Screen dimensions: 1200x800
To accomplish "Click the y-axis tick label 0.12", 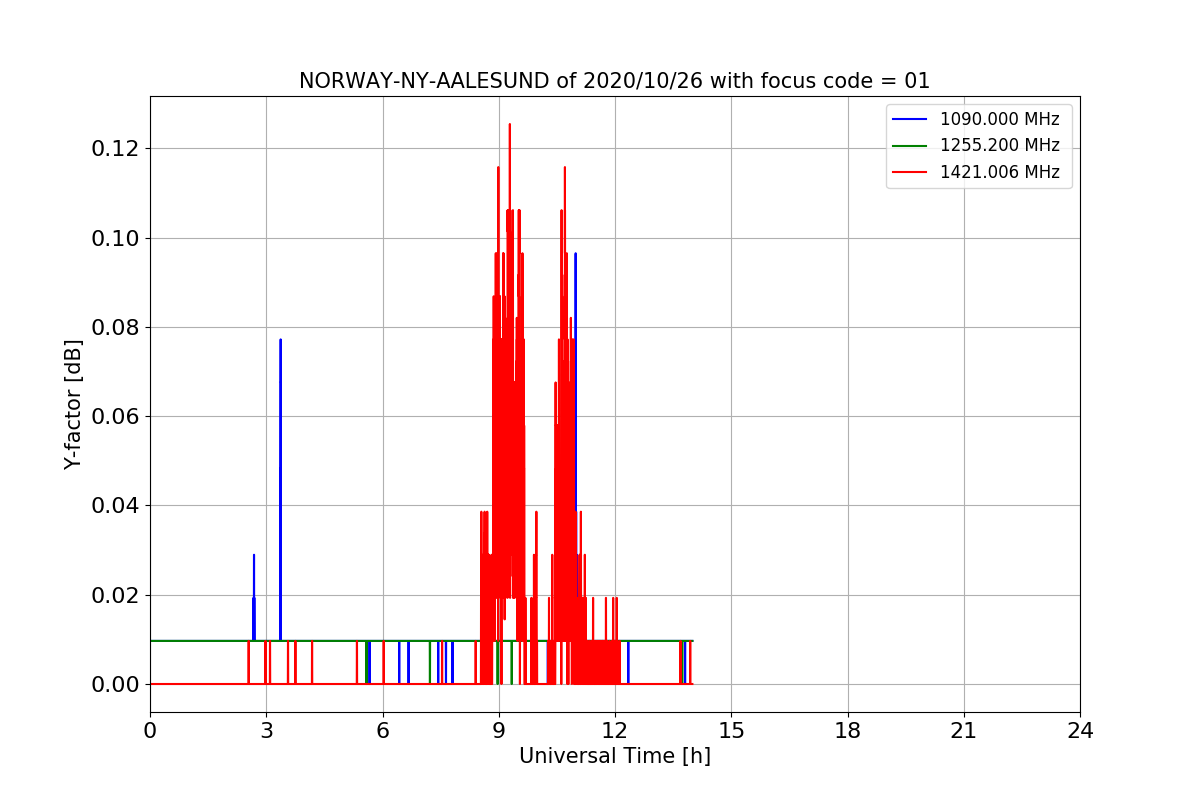I will point(114,149).
